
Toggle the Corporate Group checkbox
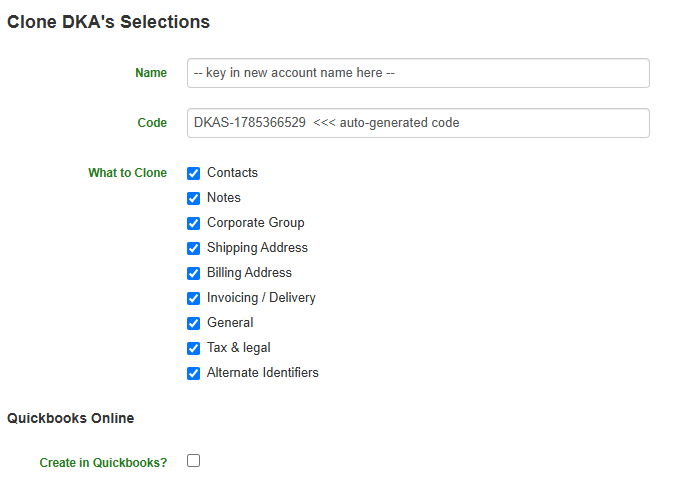point(194,223)
